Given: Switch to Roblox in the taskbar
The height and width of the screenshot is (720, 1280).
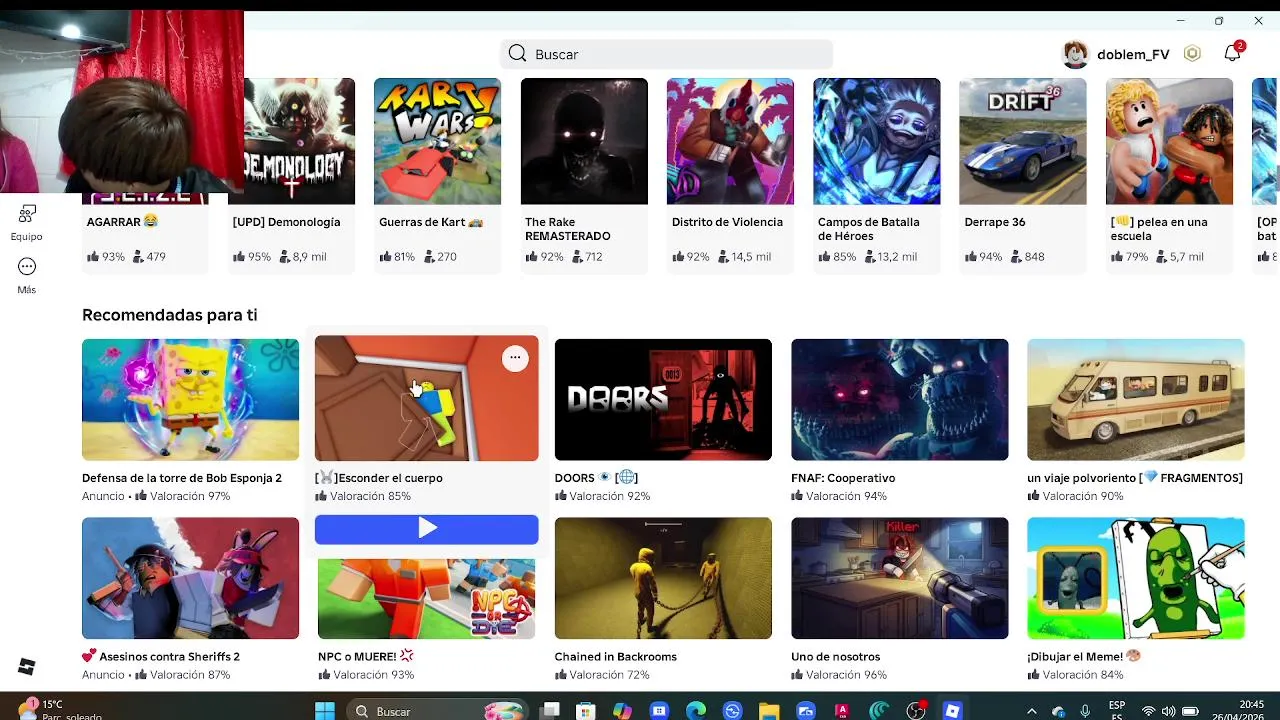Looking at the screenshot, I should [952, 711].
